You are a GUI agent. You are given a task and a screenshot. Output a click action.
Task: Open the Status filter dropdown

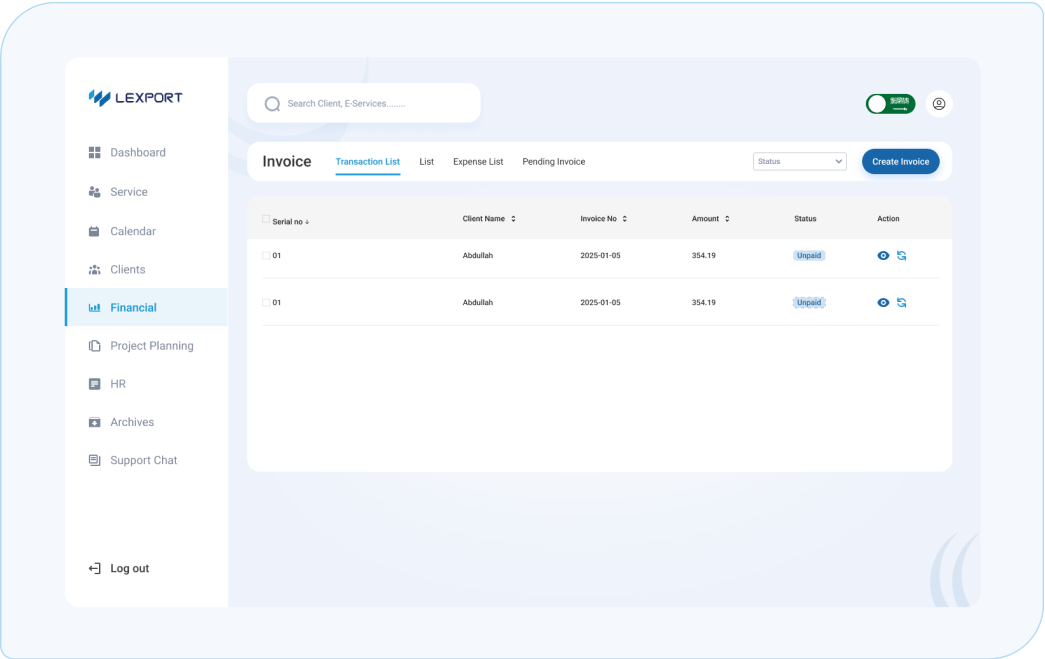point(799,161)
